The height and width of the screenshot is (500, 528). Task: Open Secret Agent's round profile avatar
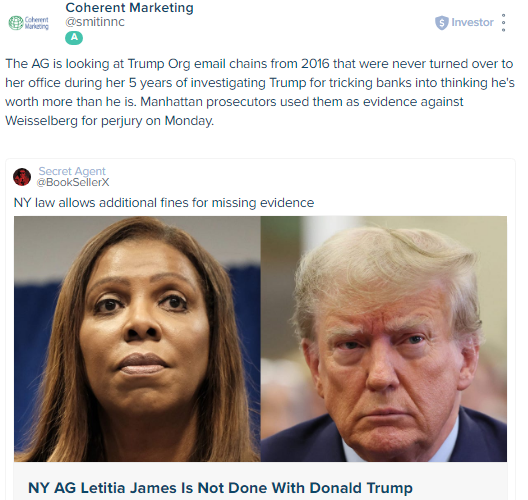pyautogui.click(x=22, y=177)
